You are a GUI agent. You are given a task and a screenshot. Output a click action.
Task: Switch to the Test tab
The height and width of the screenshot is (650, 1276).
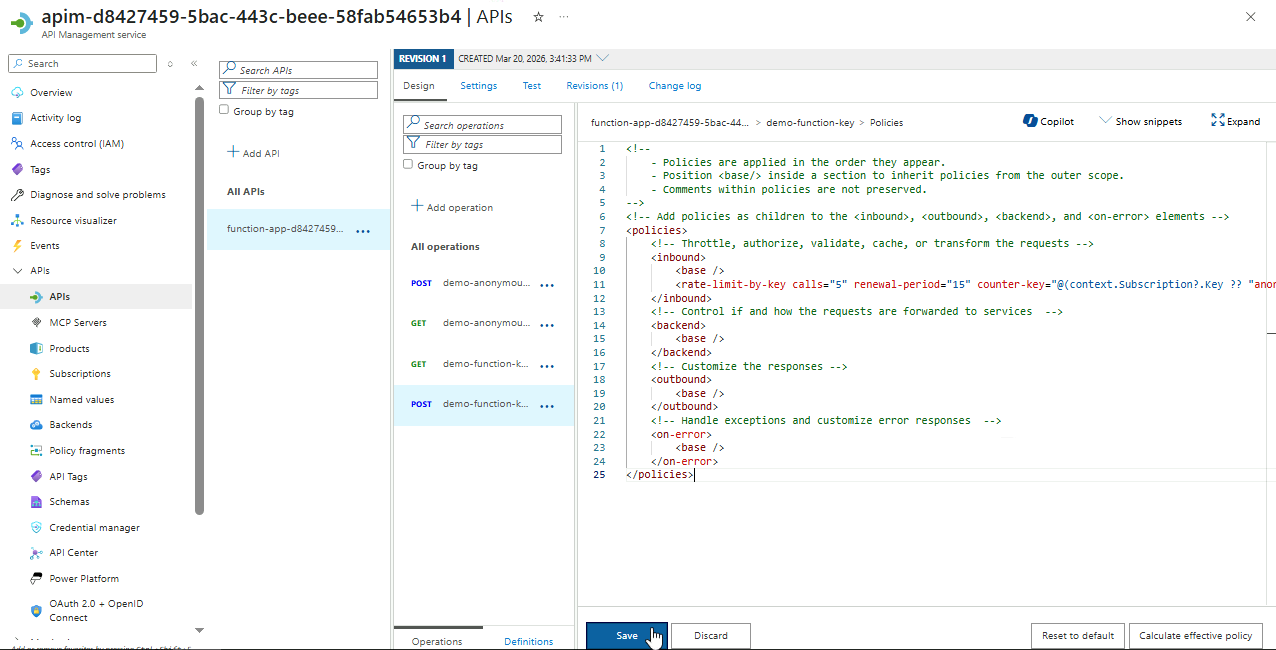pyautogui.click(x=531, y=86)
